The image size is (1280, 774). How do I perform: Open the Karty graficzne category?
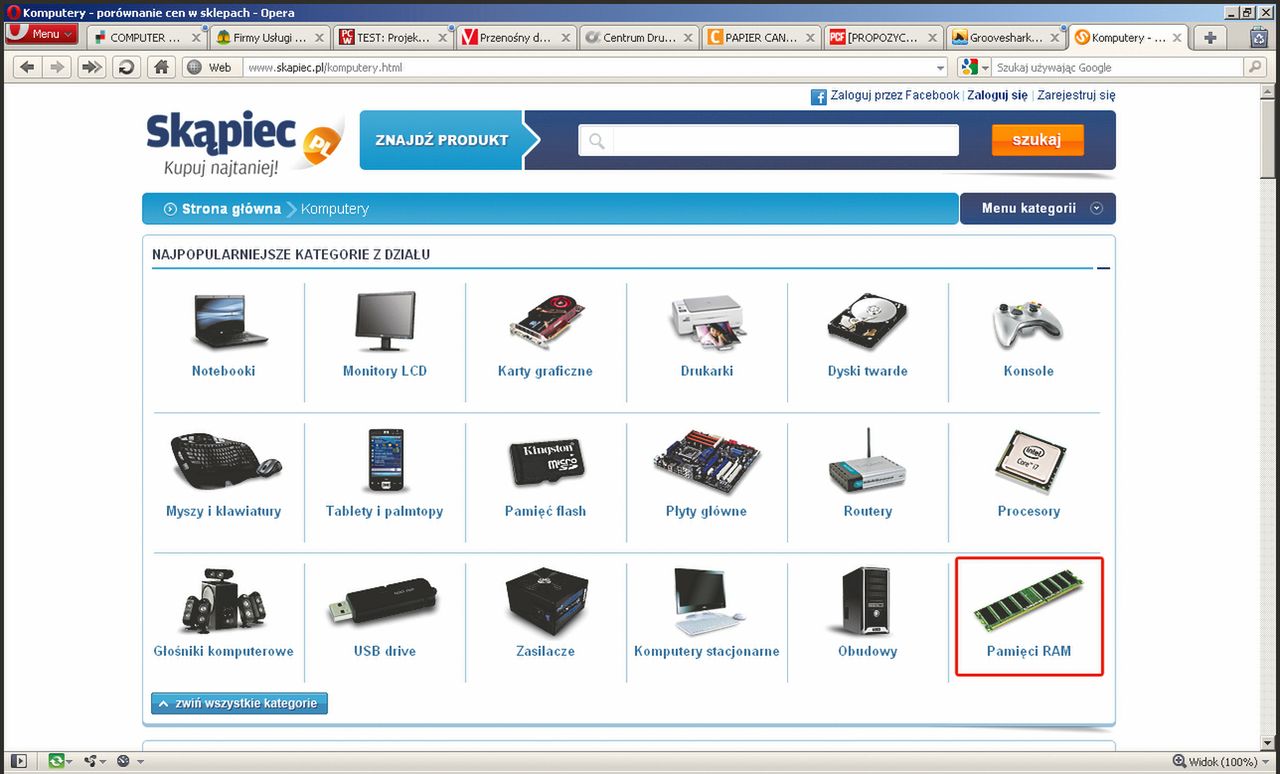pyautogui.click(x=545, y=335)
